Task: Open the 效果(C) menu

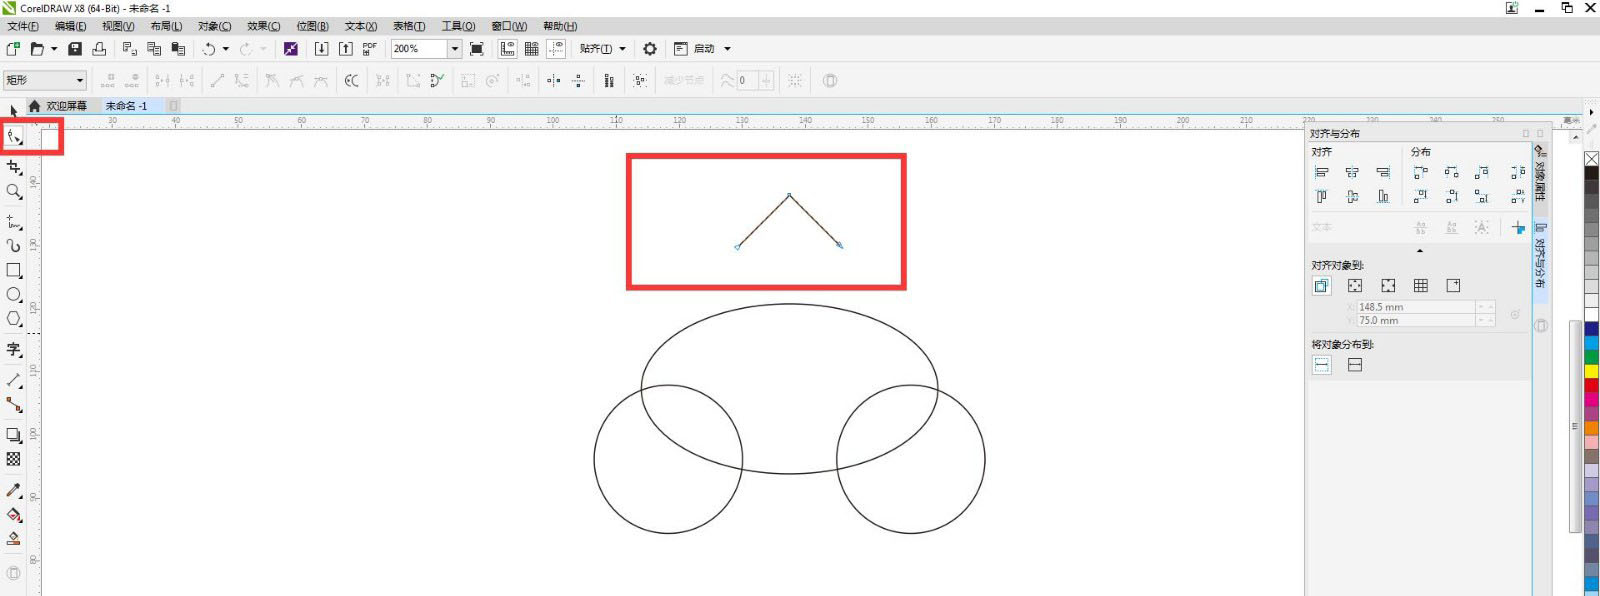Action: [263, 26]
